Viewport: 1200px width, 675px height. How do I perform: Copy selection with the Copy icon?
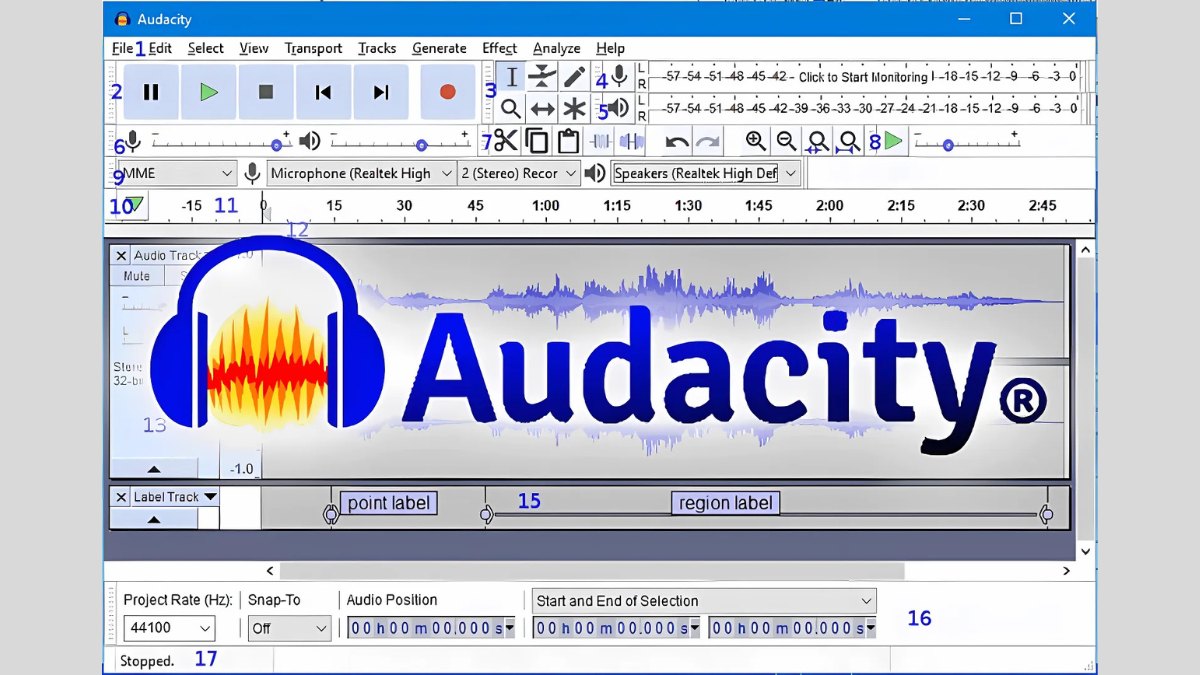pos(537,141)
